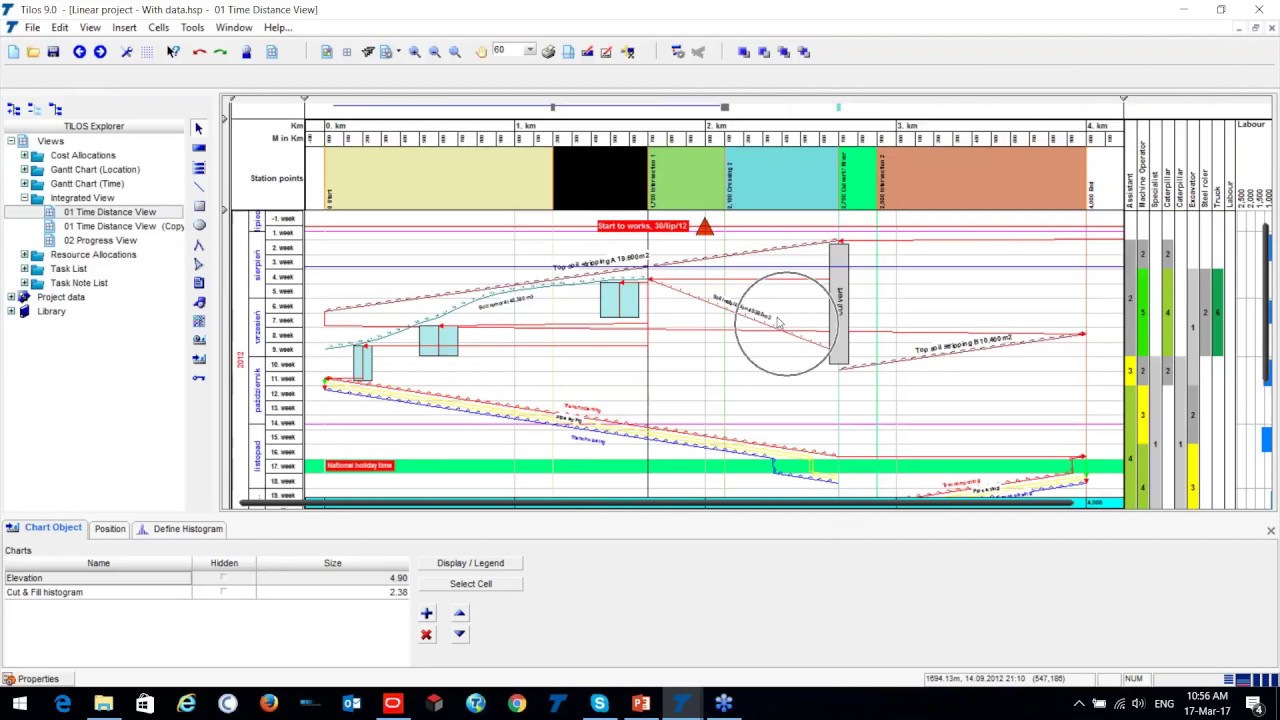Collapse the Integrated View folder
The image size is (1280, 720).
click(x=25, y=198)
